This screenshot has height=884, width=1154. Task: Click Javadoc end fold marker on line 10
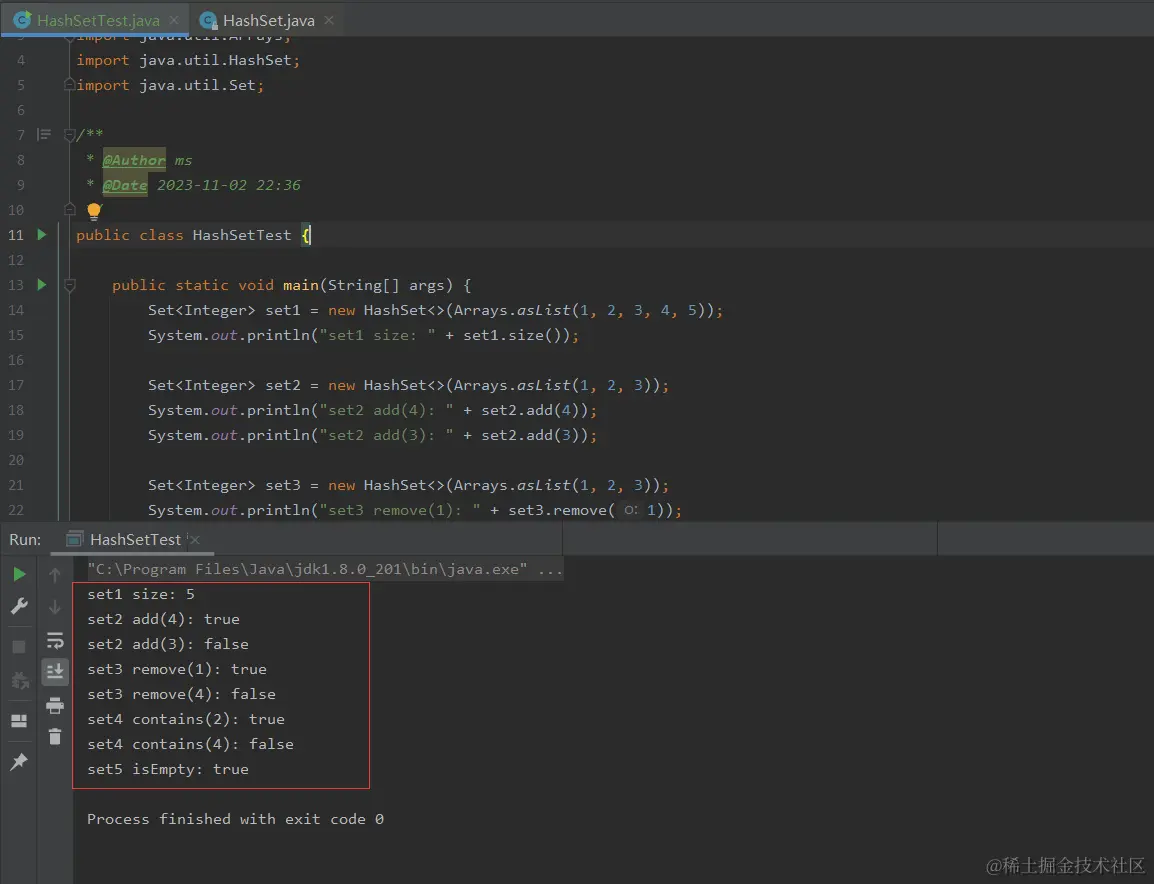[x=69, y=210]
